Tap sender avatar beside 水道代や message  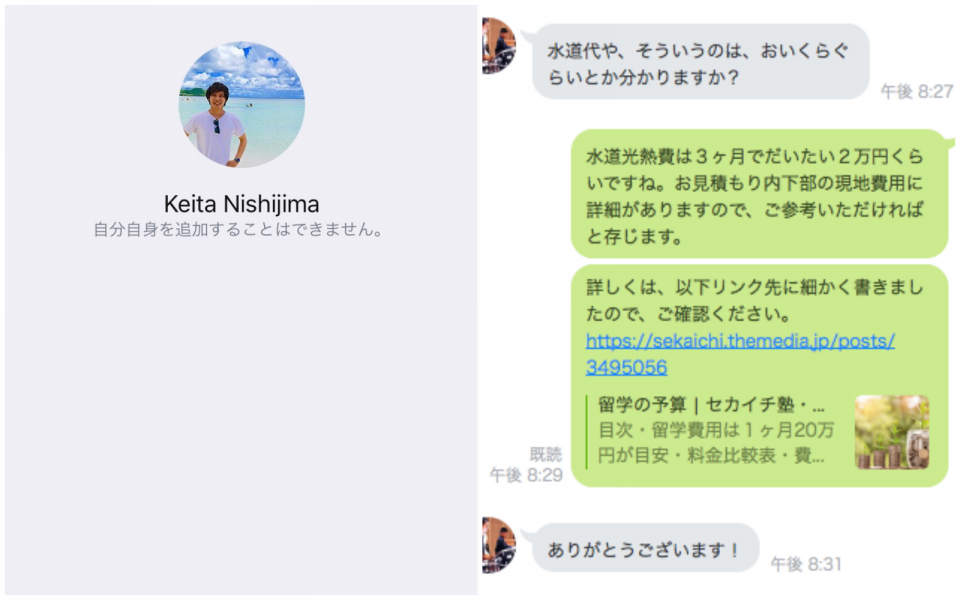[x=498, y=46]
